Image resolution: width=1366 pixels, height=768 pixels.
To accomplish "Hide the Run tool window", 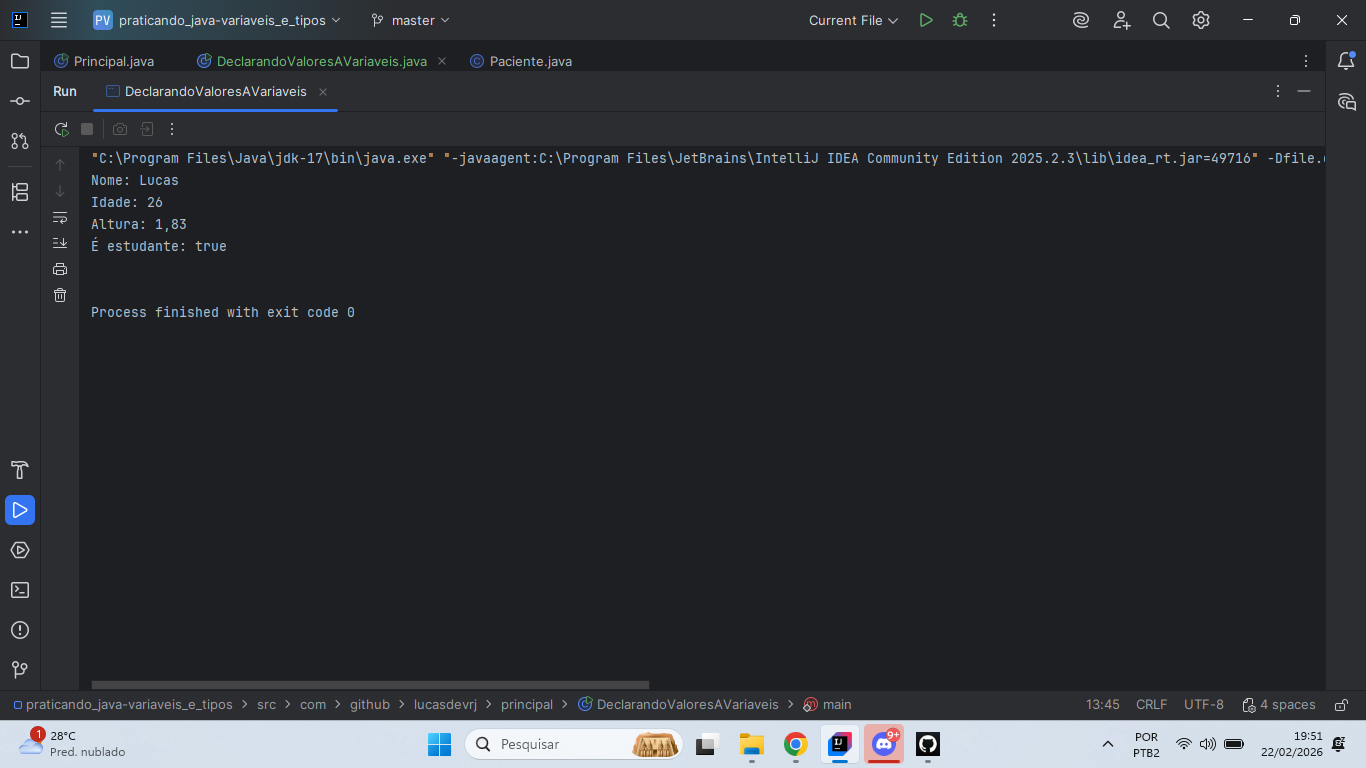I will pos(1304,91).
